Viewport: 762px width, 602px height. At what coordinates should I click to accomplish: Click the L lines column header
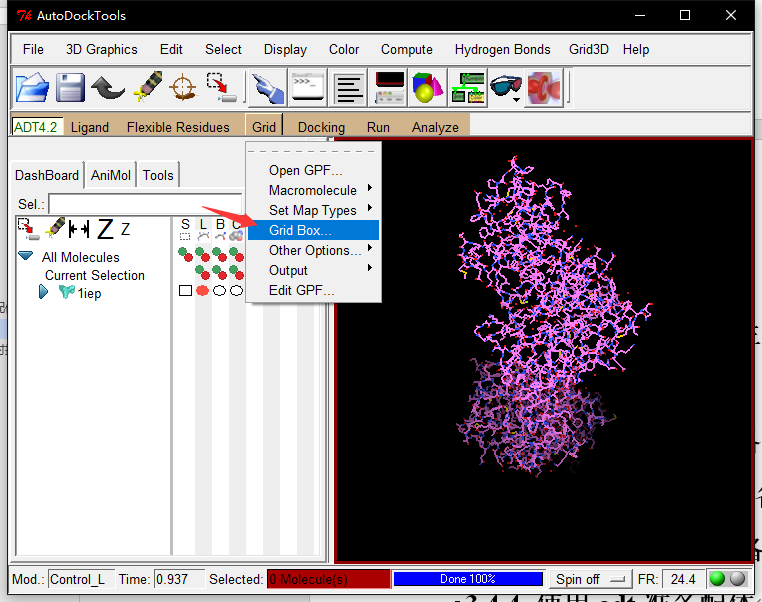point(203,229)
